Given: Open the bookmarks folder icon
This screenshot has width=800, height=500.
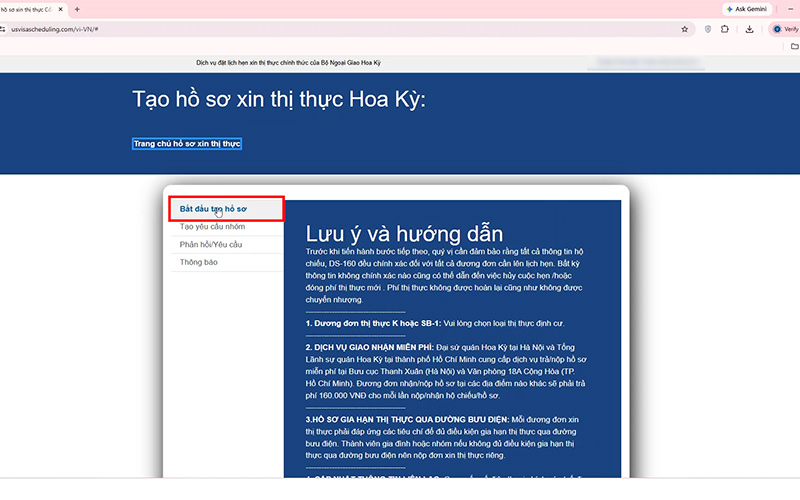Looking at the screenshot, I should pyautogui.click(x=794, y=46).
